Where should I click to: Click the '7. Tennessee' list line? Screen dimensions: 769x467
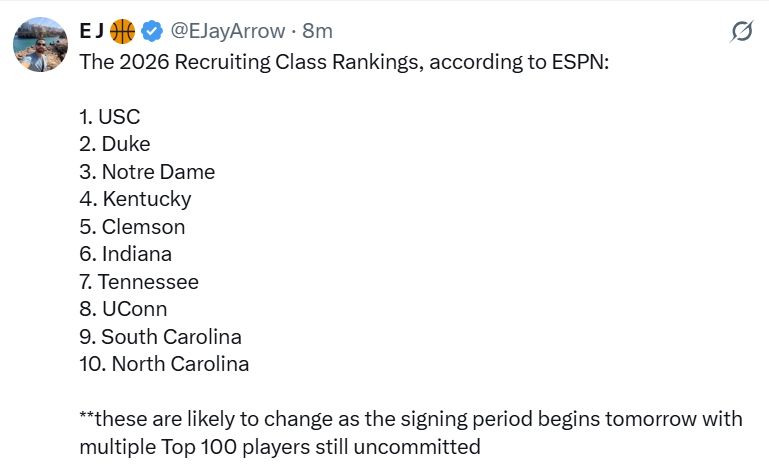pyautogui.click(x=139, y=282)
